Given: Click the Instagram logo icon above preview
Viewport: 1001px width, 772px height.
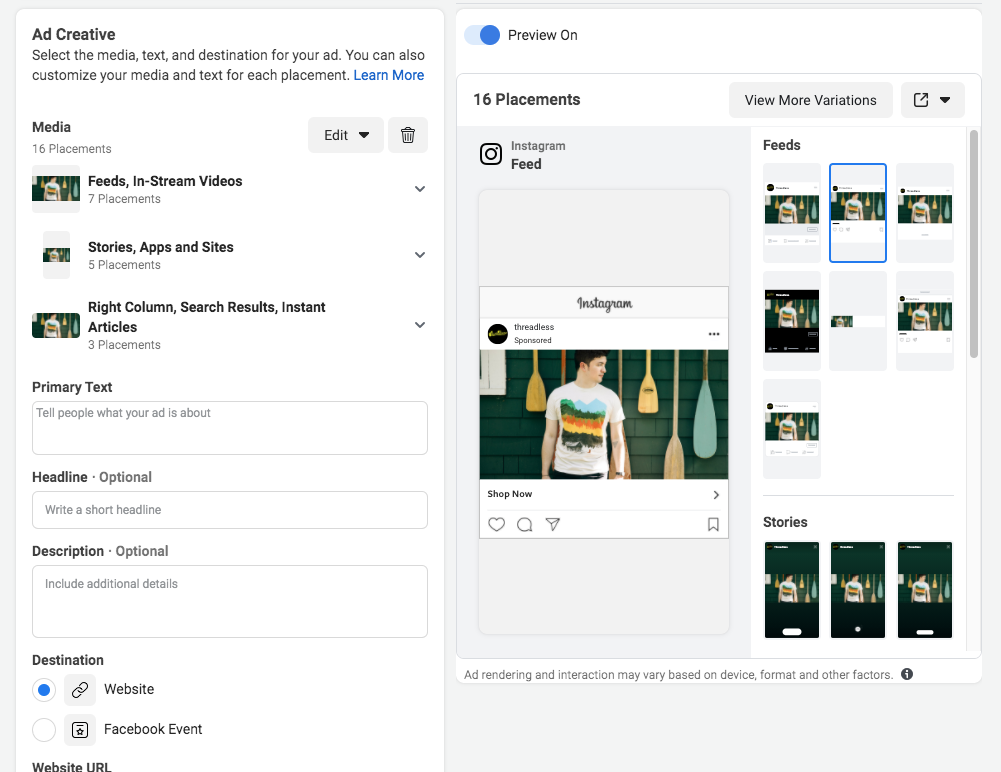Looking at the screenshot, I should [x=491, y=154].
